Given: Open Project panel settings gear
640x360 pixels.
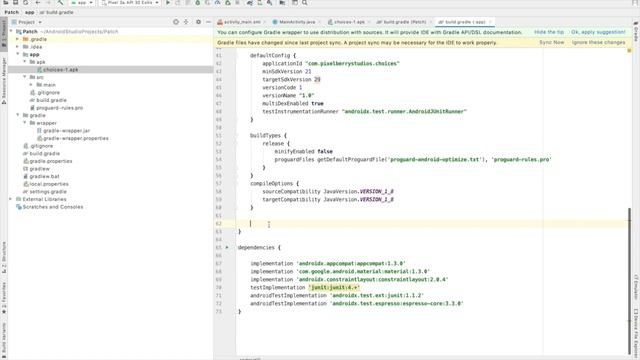Looking at the screenshot, I should tap(198, 22).
